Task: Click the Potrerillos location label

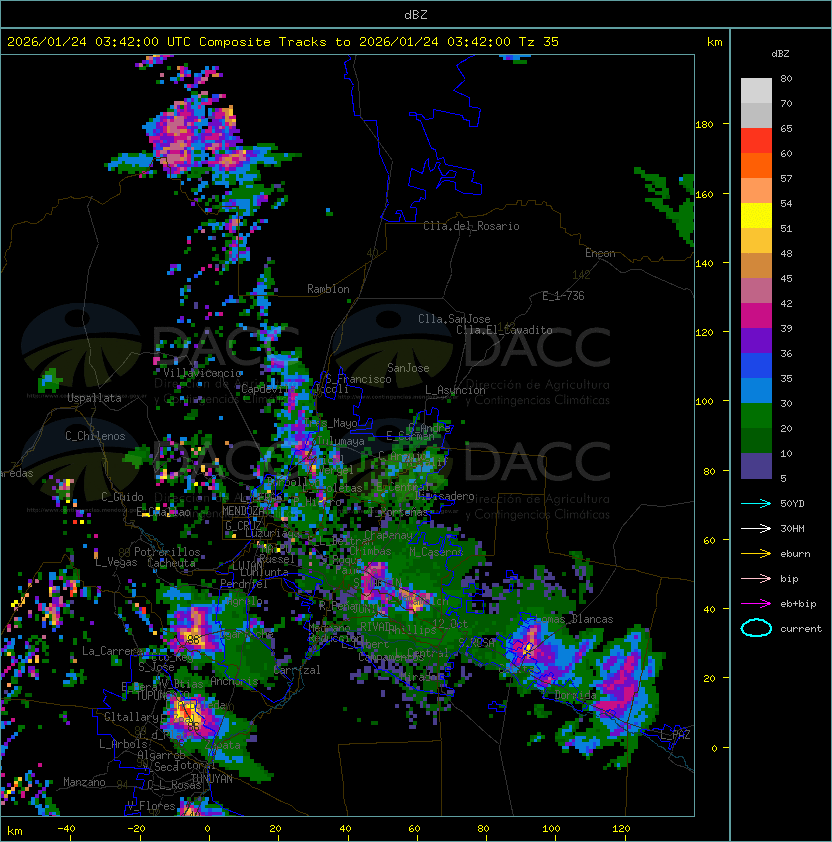Action: [167, 552]
